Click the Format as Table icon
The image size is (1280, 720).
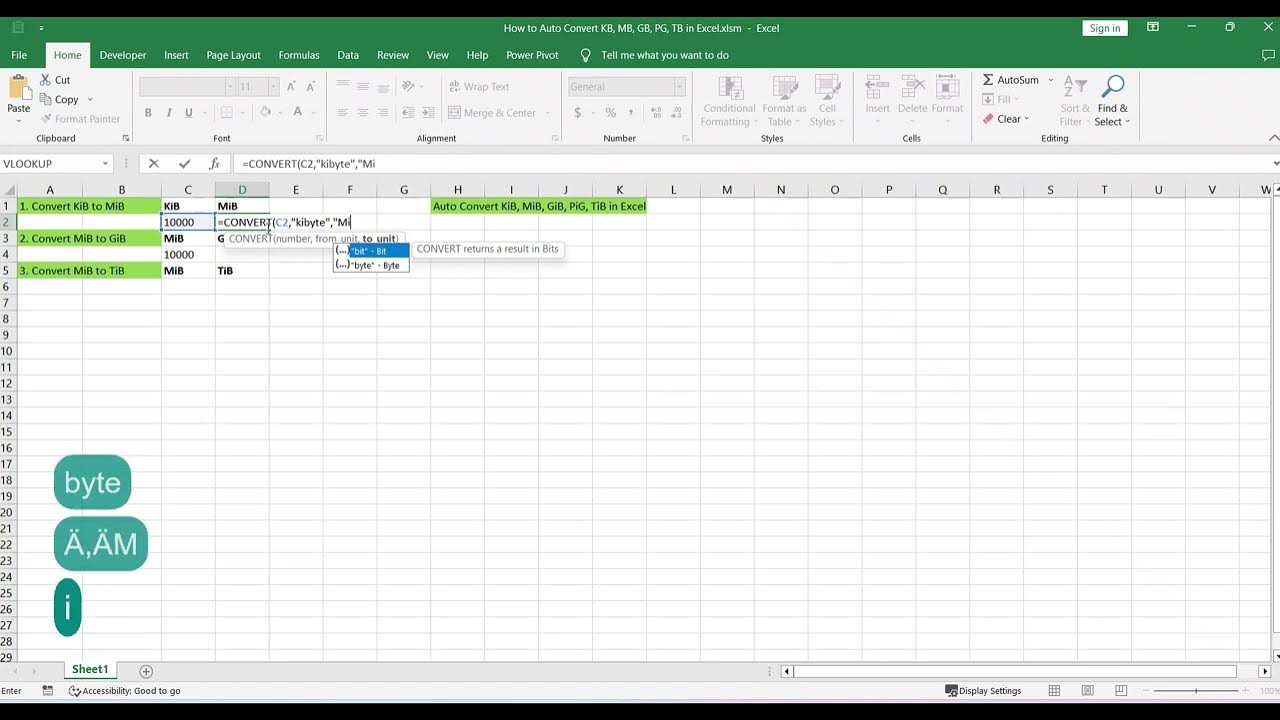click(784, 102)
